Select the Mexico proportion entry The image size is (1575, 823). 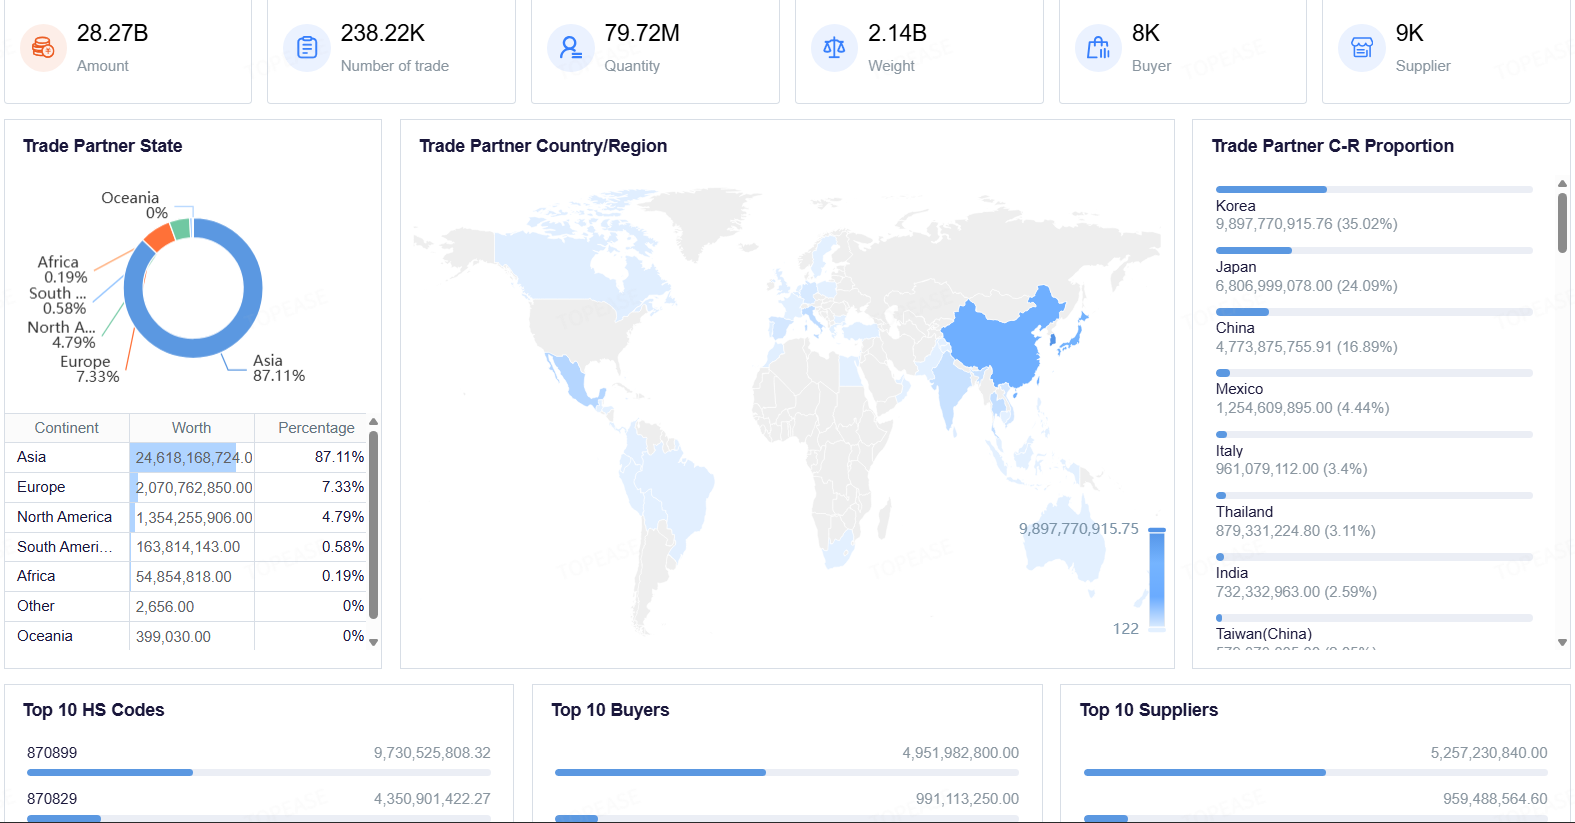click(1374, 393)
